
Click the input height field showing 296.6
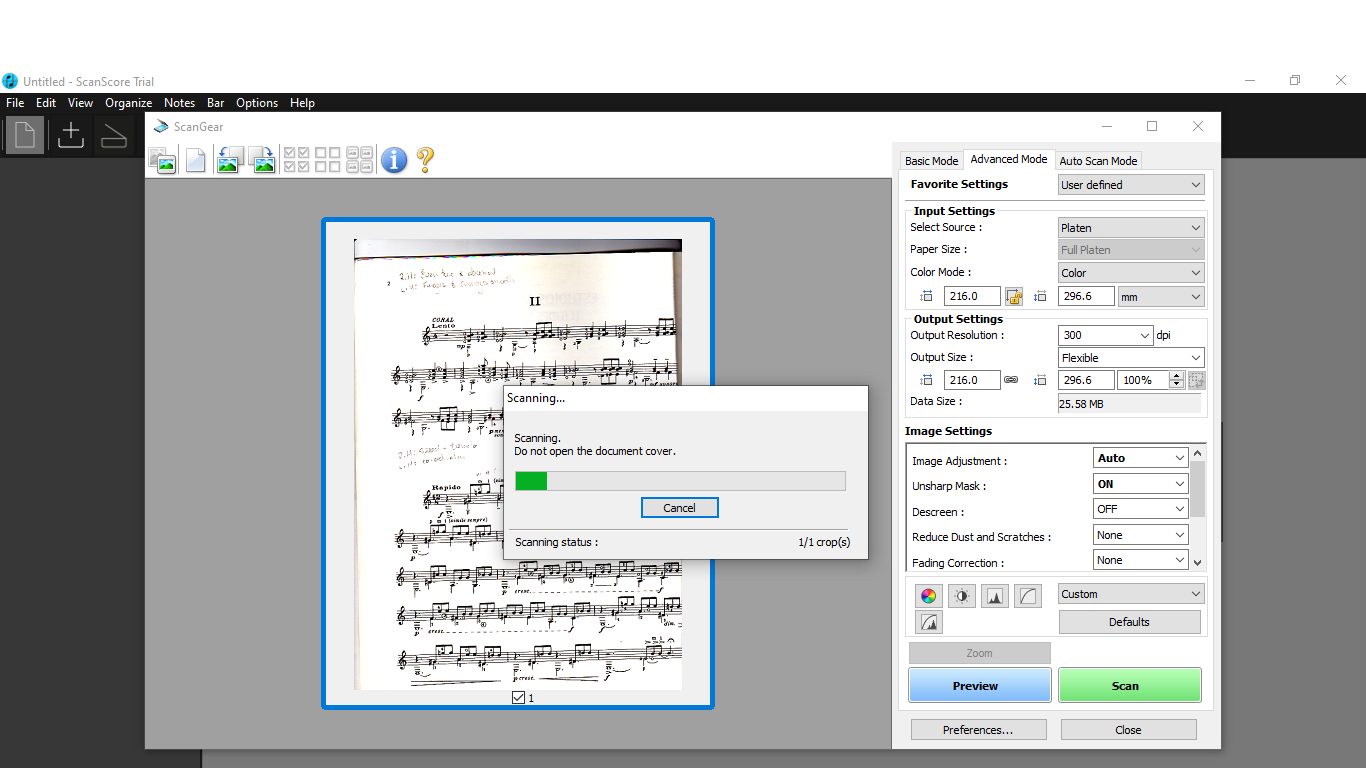pyautogui.click(x=1086, y=296)
